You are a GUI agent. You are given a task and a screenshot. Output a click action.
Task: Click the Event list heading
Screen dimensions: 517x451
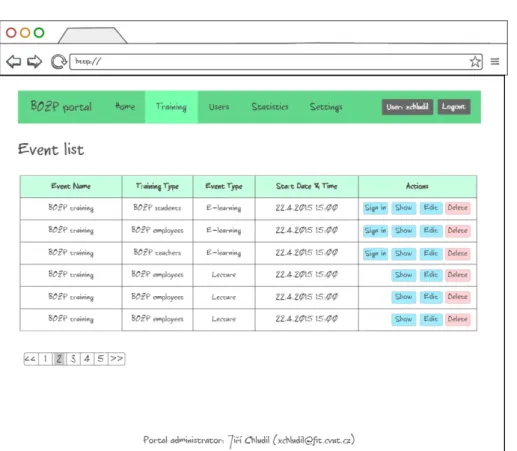[x=51, y=149]
